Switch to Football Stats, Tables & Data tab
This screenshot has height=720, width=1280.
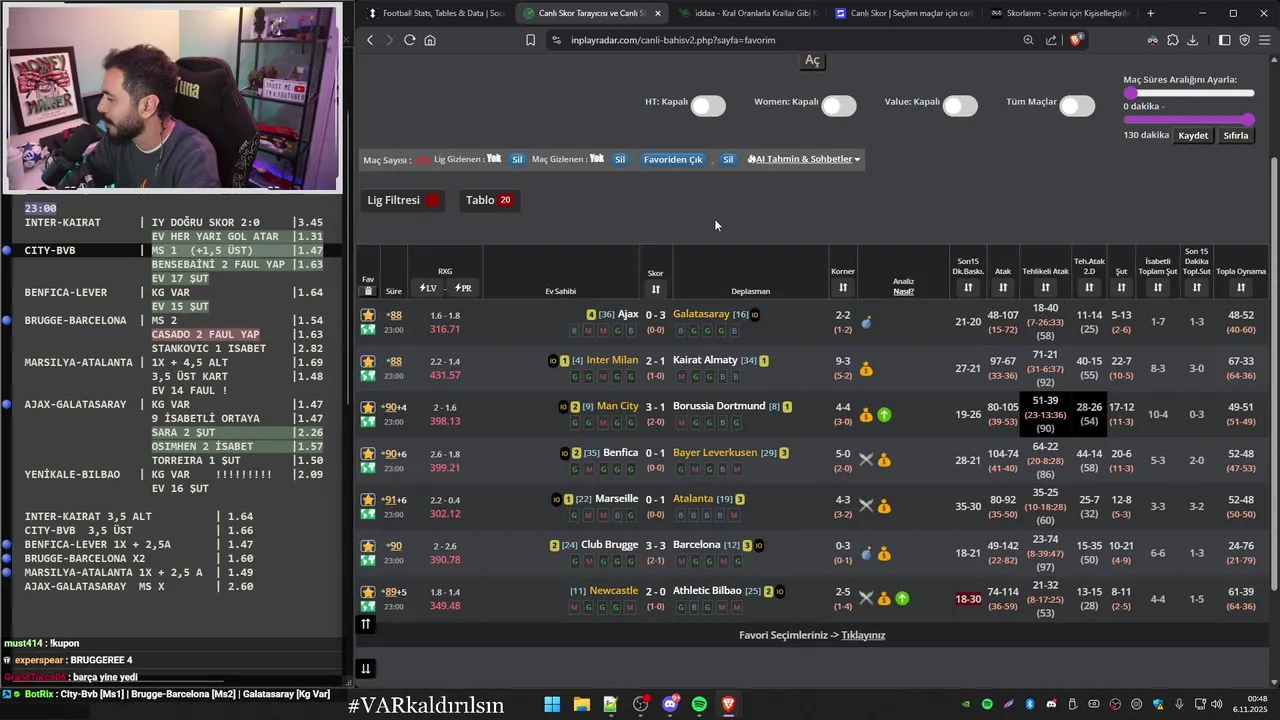click(435, 13)
